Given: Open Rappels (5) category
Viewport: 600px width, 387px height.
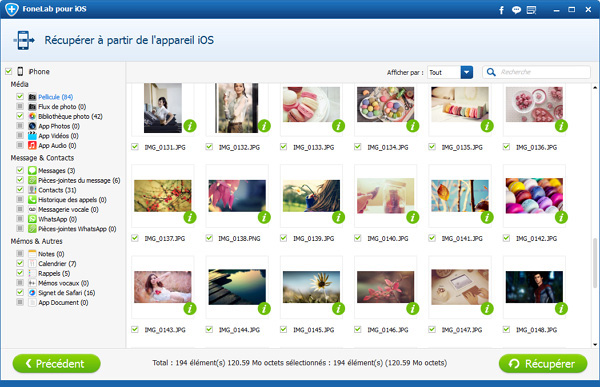Looking at the screenshot, I should pos(54,273).
